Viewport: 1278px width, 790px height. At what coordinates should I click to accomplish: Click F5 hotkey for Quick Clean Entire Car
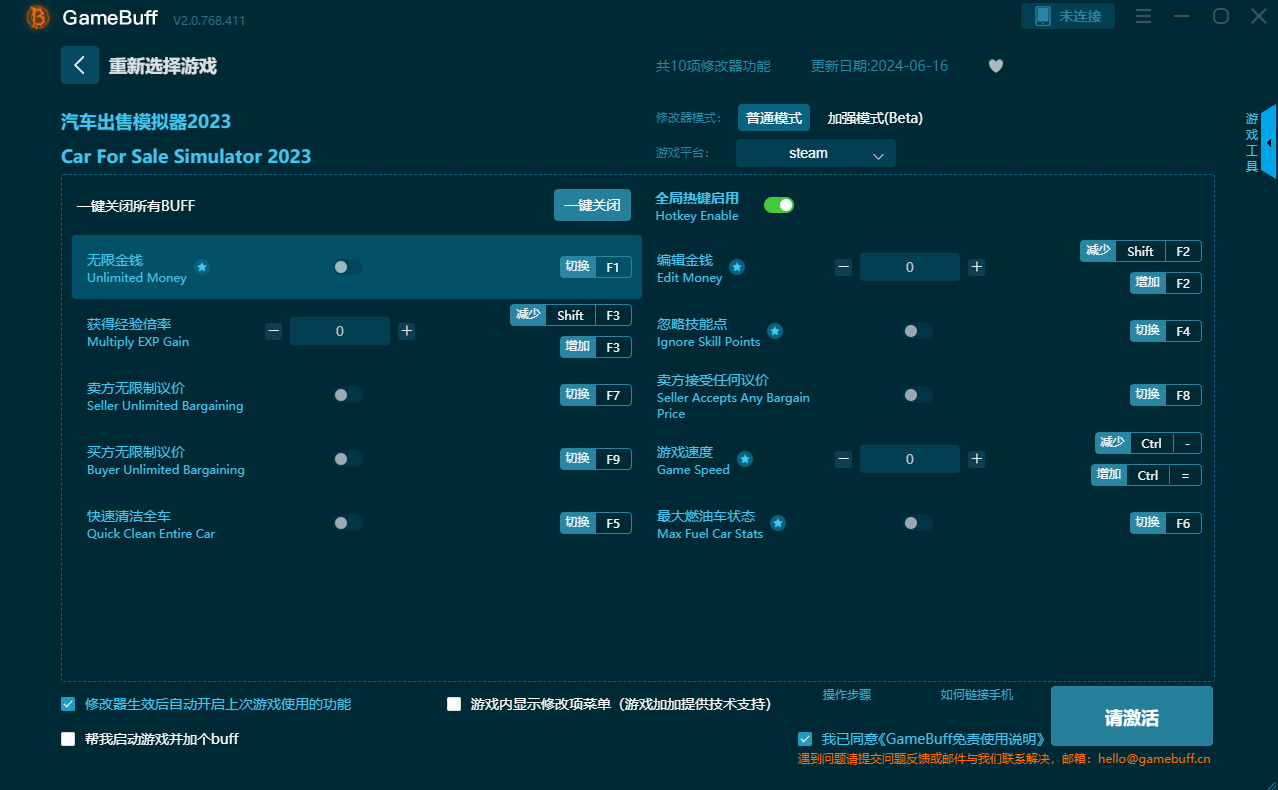pos(596,523)
